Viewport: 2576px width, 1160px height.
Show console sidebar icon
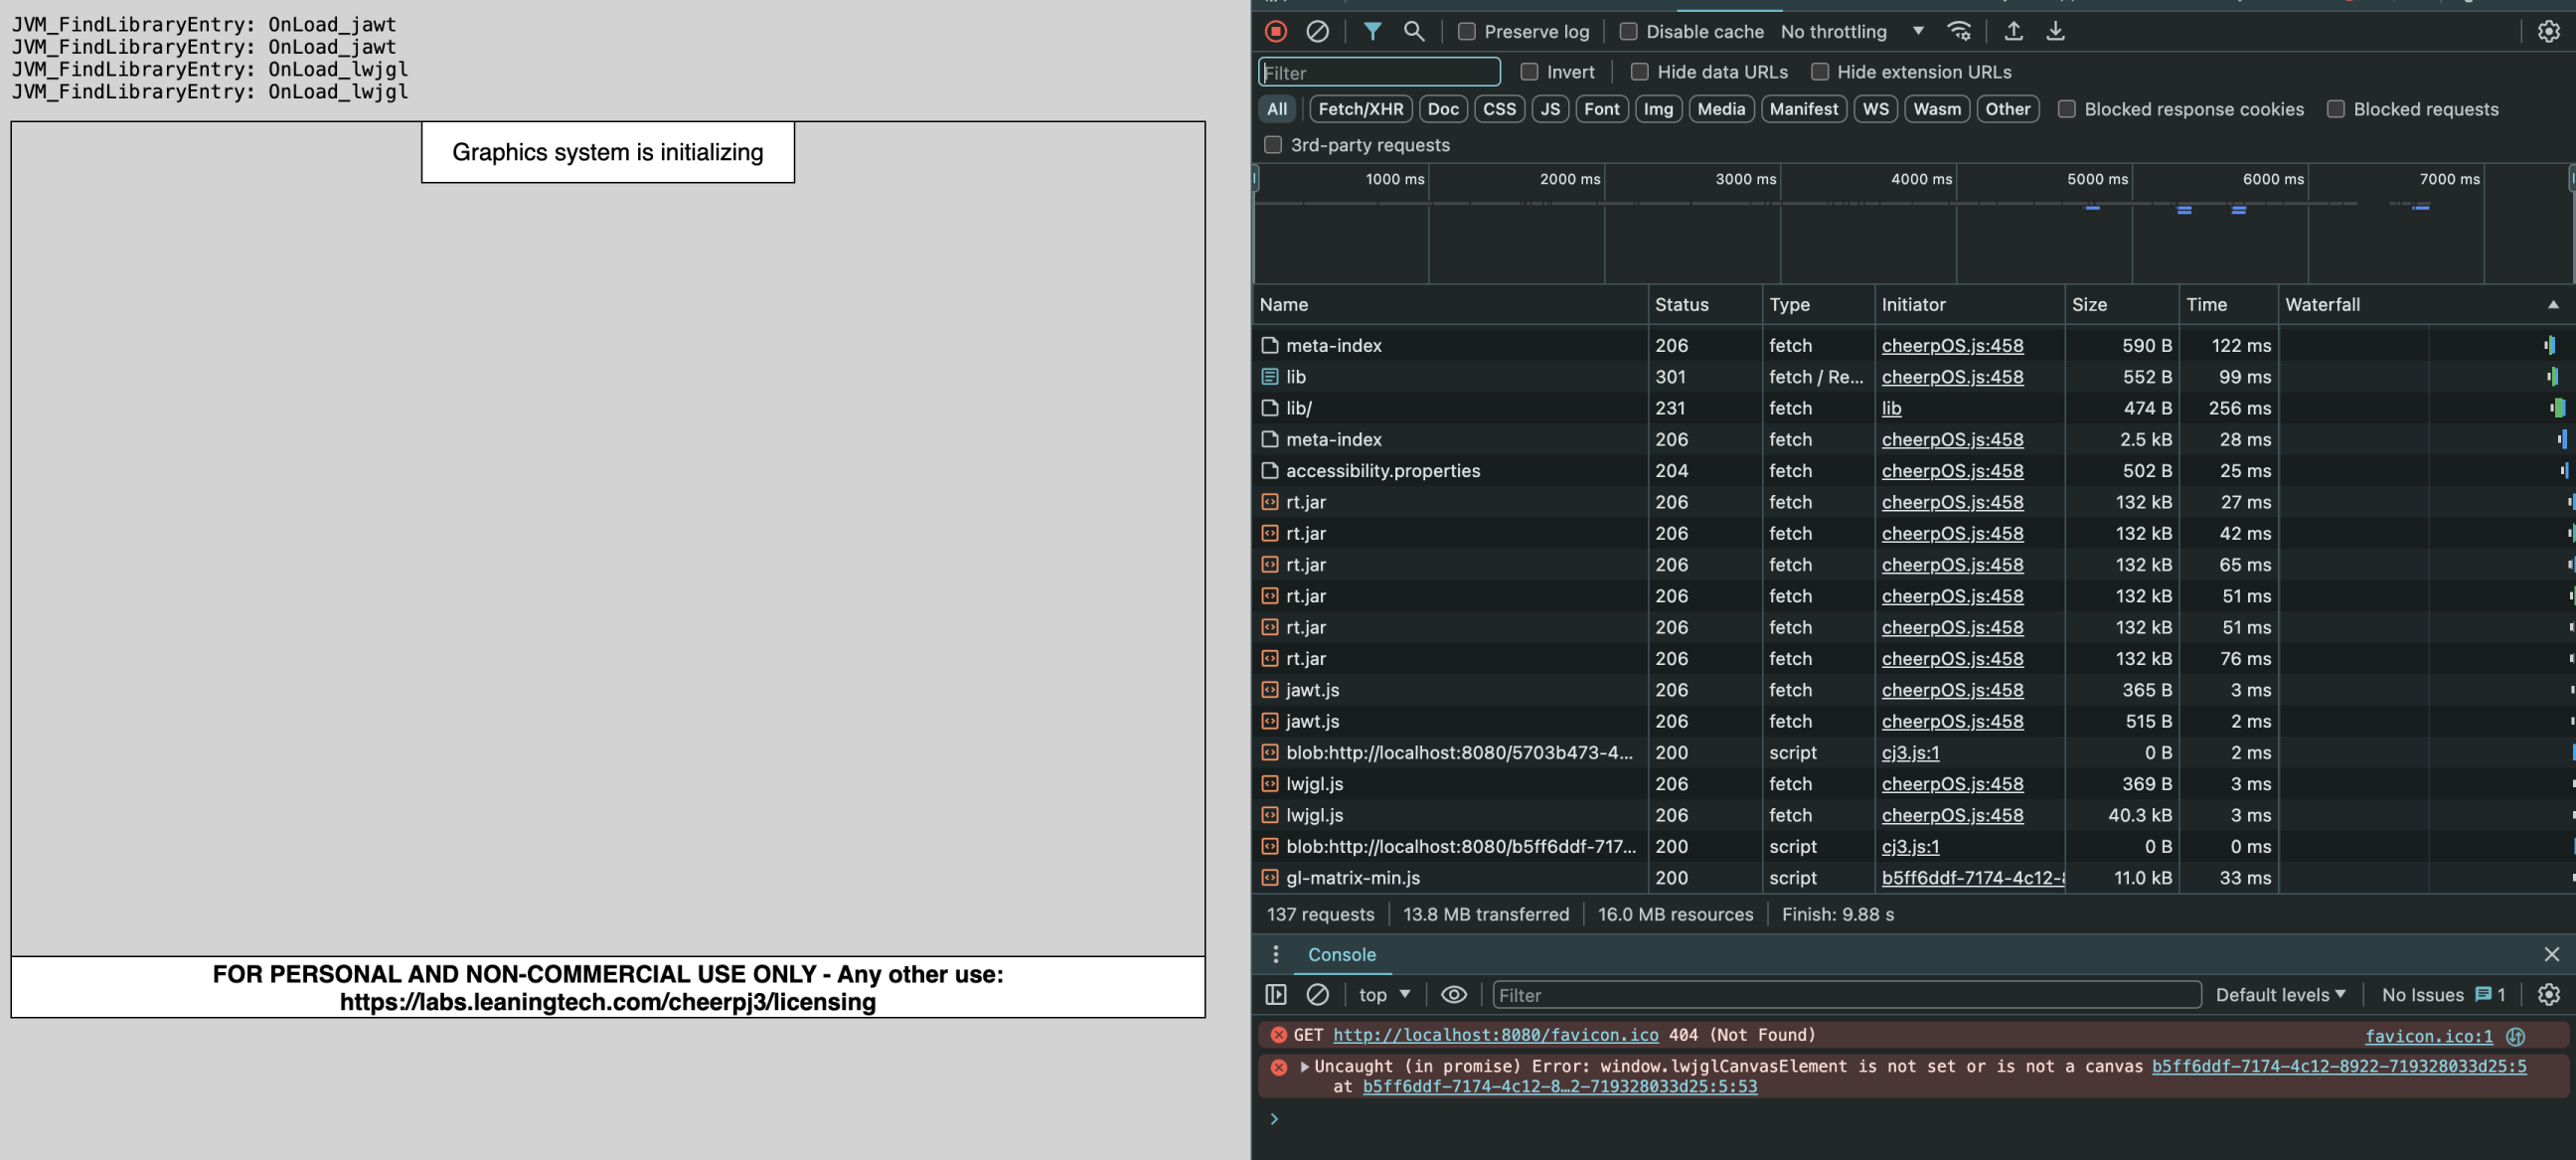[x=1276, y=994]
